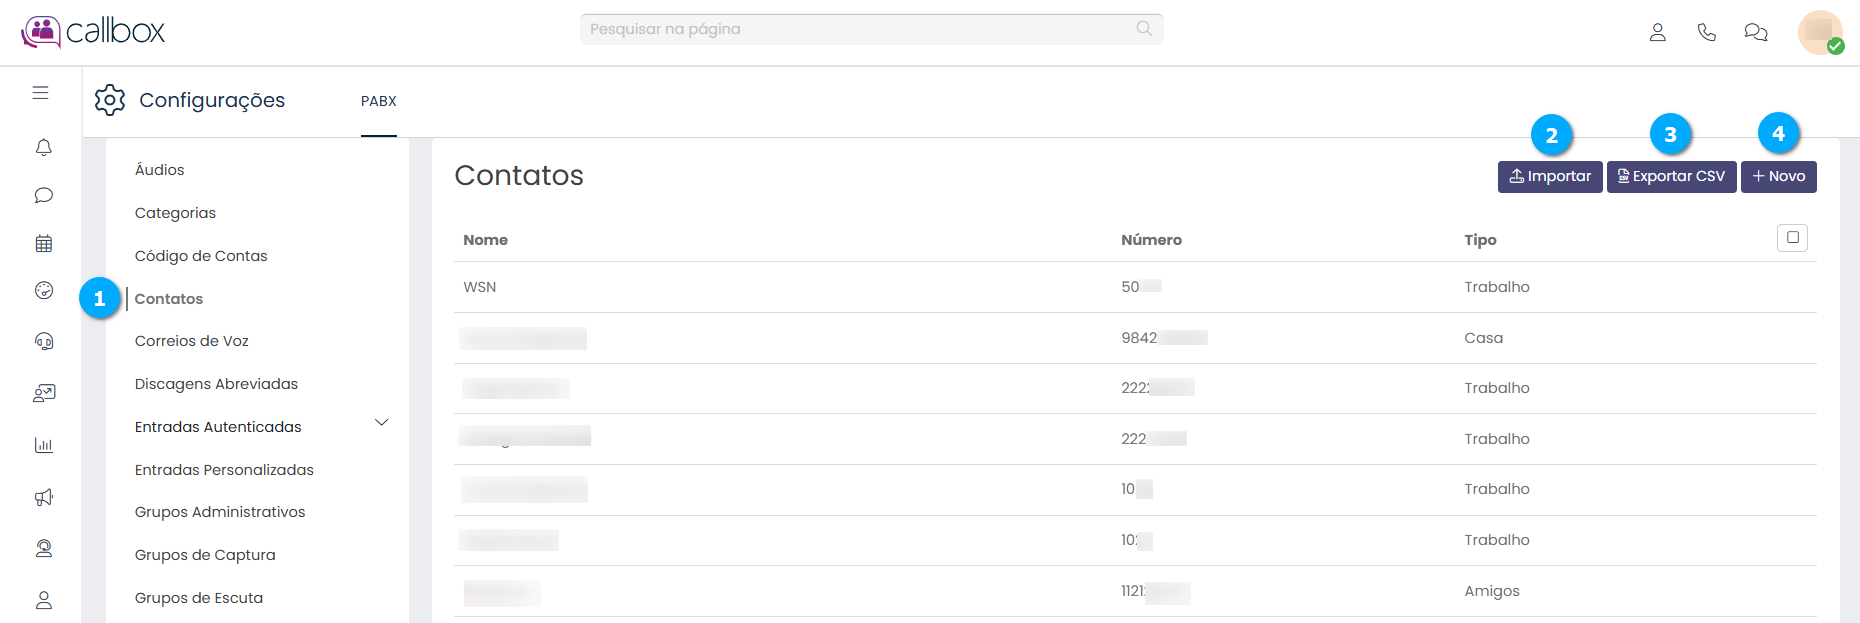Click the Pesquisar na página search field
Image resolution: width=1860 pixels, height=623 pixels.
pos(860,29)
